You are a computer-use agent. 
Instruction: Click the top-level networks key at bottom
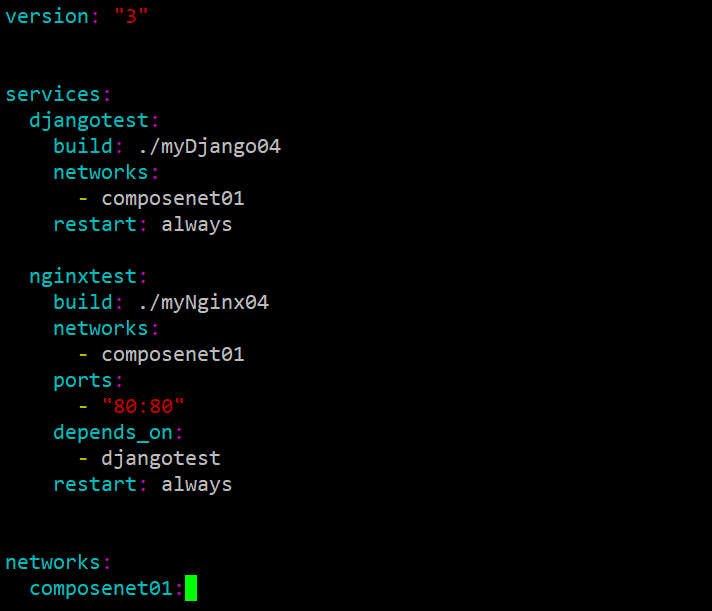pos(52,562)
